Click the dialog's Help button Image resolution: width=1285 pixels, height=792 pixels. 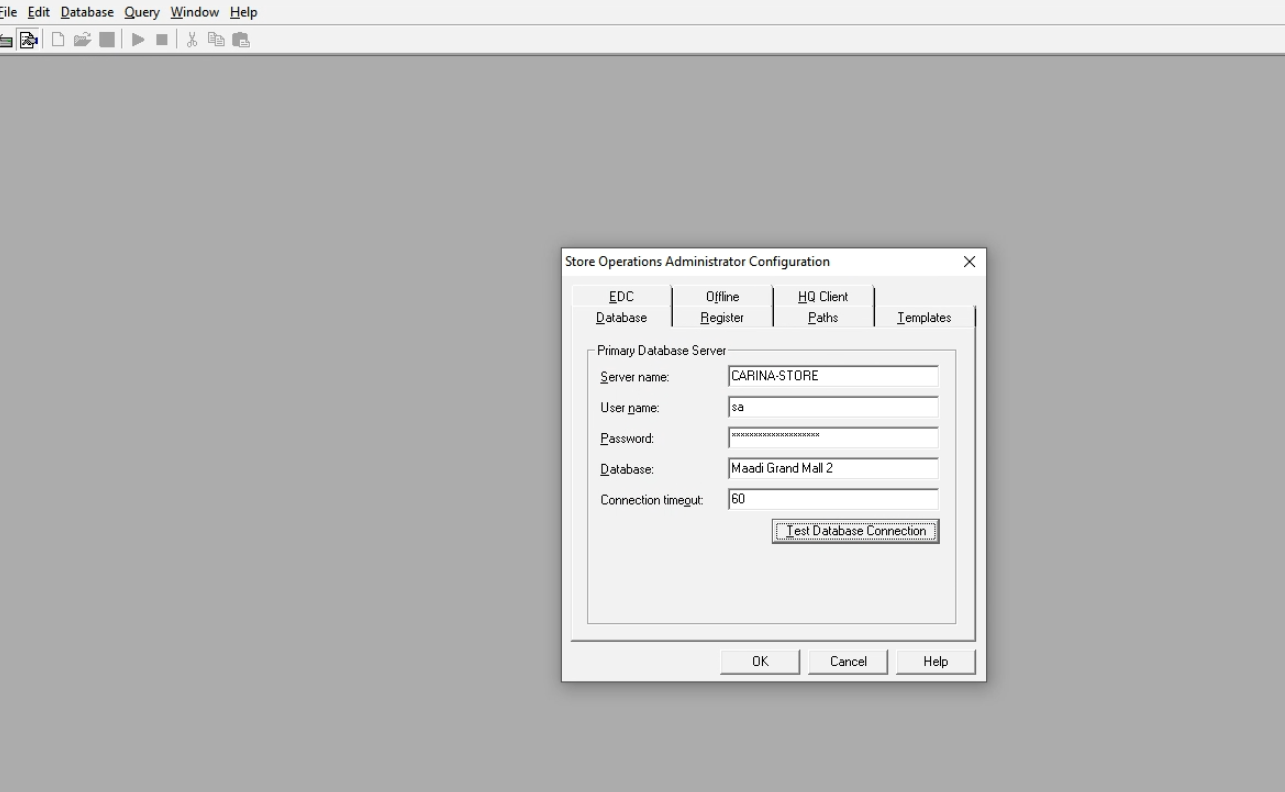(936, 661)
